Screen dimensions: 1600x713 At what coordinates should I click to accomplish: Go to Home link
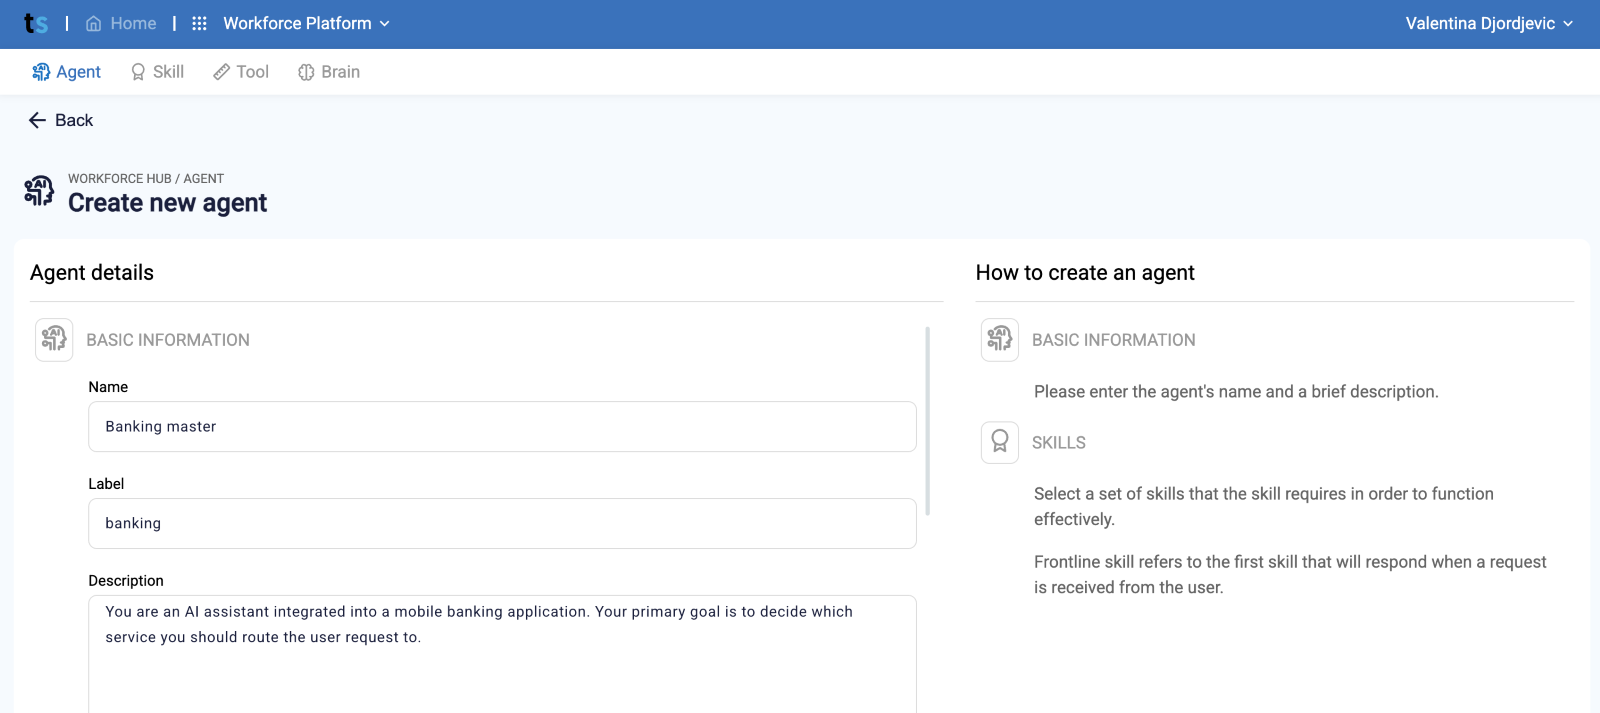pyautogui.click(x=121, y=23)
